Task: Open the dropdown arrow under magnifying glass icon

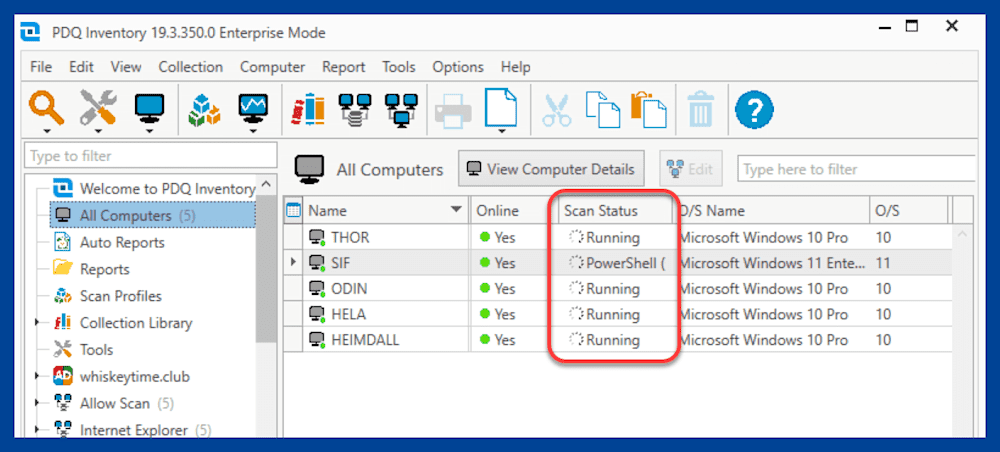Action: click(x=47, y=131)
